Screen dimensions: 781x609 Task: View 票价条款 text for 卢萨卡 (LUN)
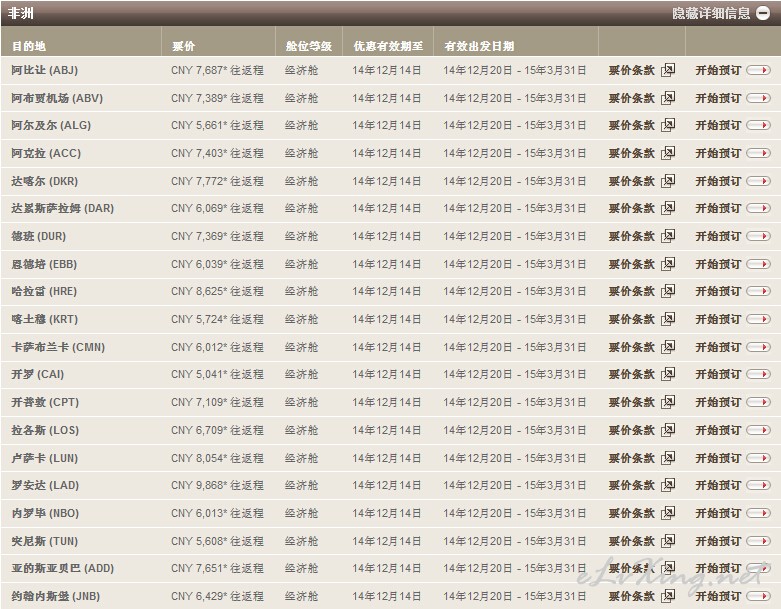(x=632, y=458)
